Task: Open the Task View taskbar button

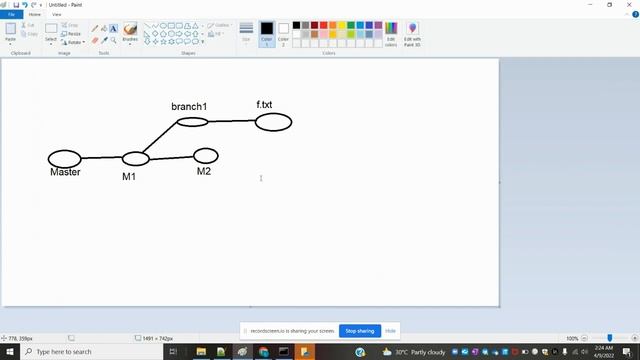Action: pos(173,351)
